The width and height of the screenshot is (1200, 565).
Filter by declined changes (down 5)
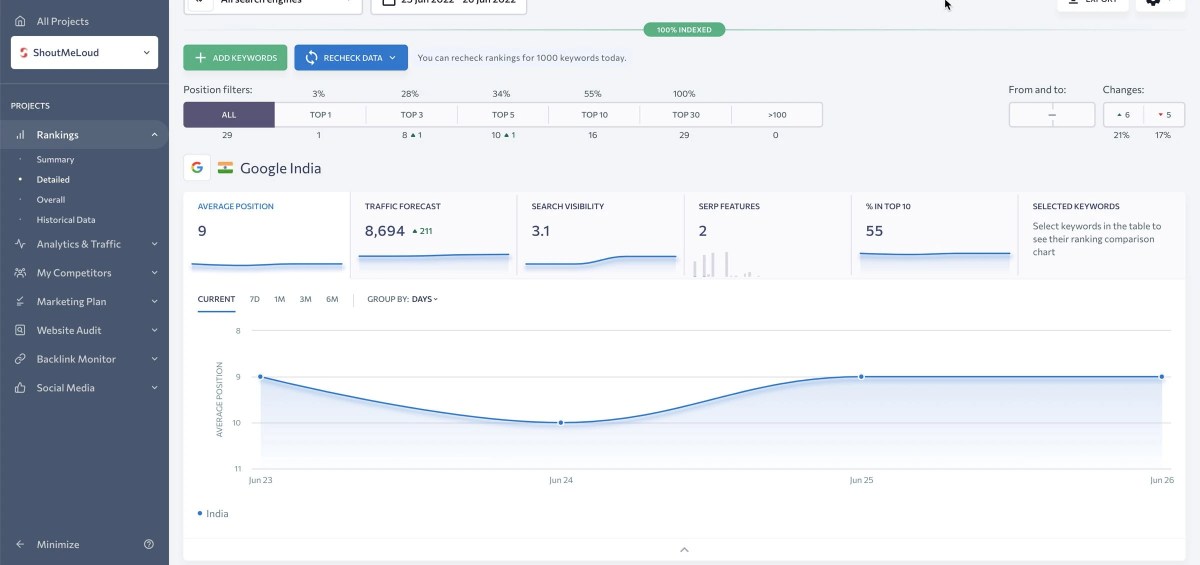tap(1163, 115)
